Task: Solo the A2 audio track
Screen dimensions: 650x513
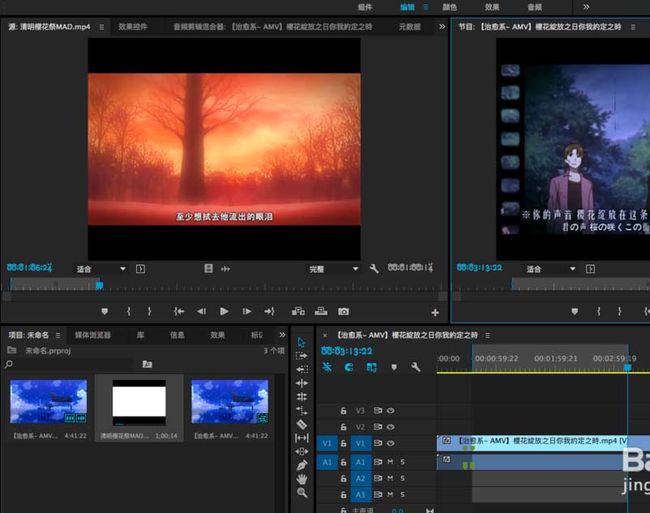Action: tap(402, 478)
